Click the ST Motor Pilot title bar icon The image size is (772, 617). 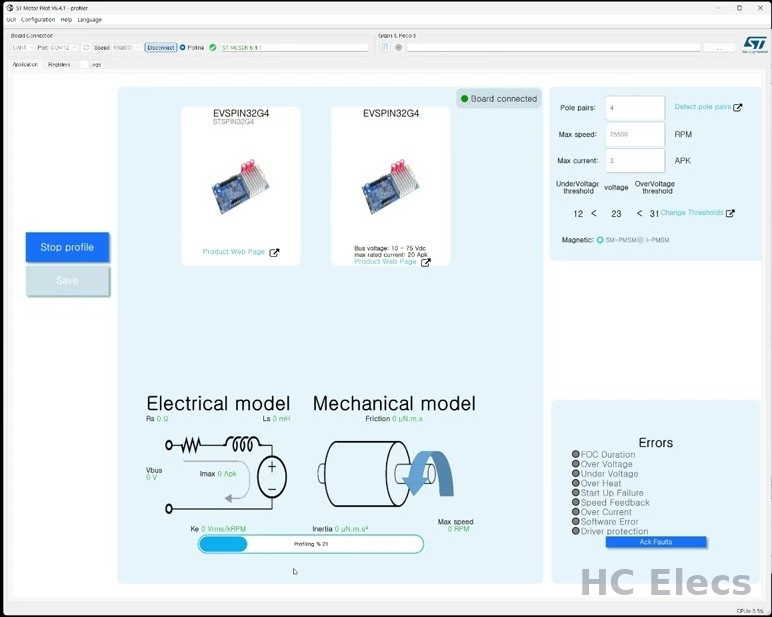click(10, 8)
